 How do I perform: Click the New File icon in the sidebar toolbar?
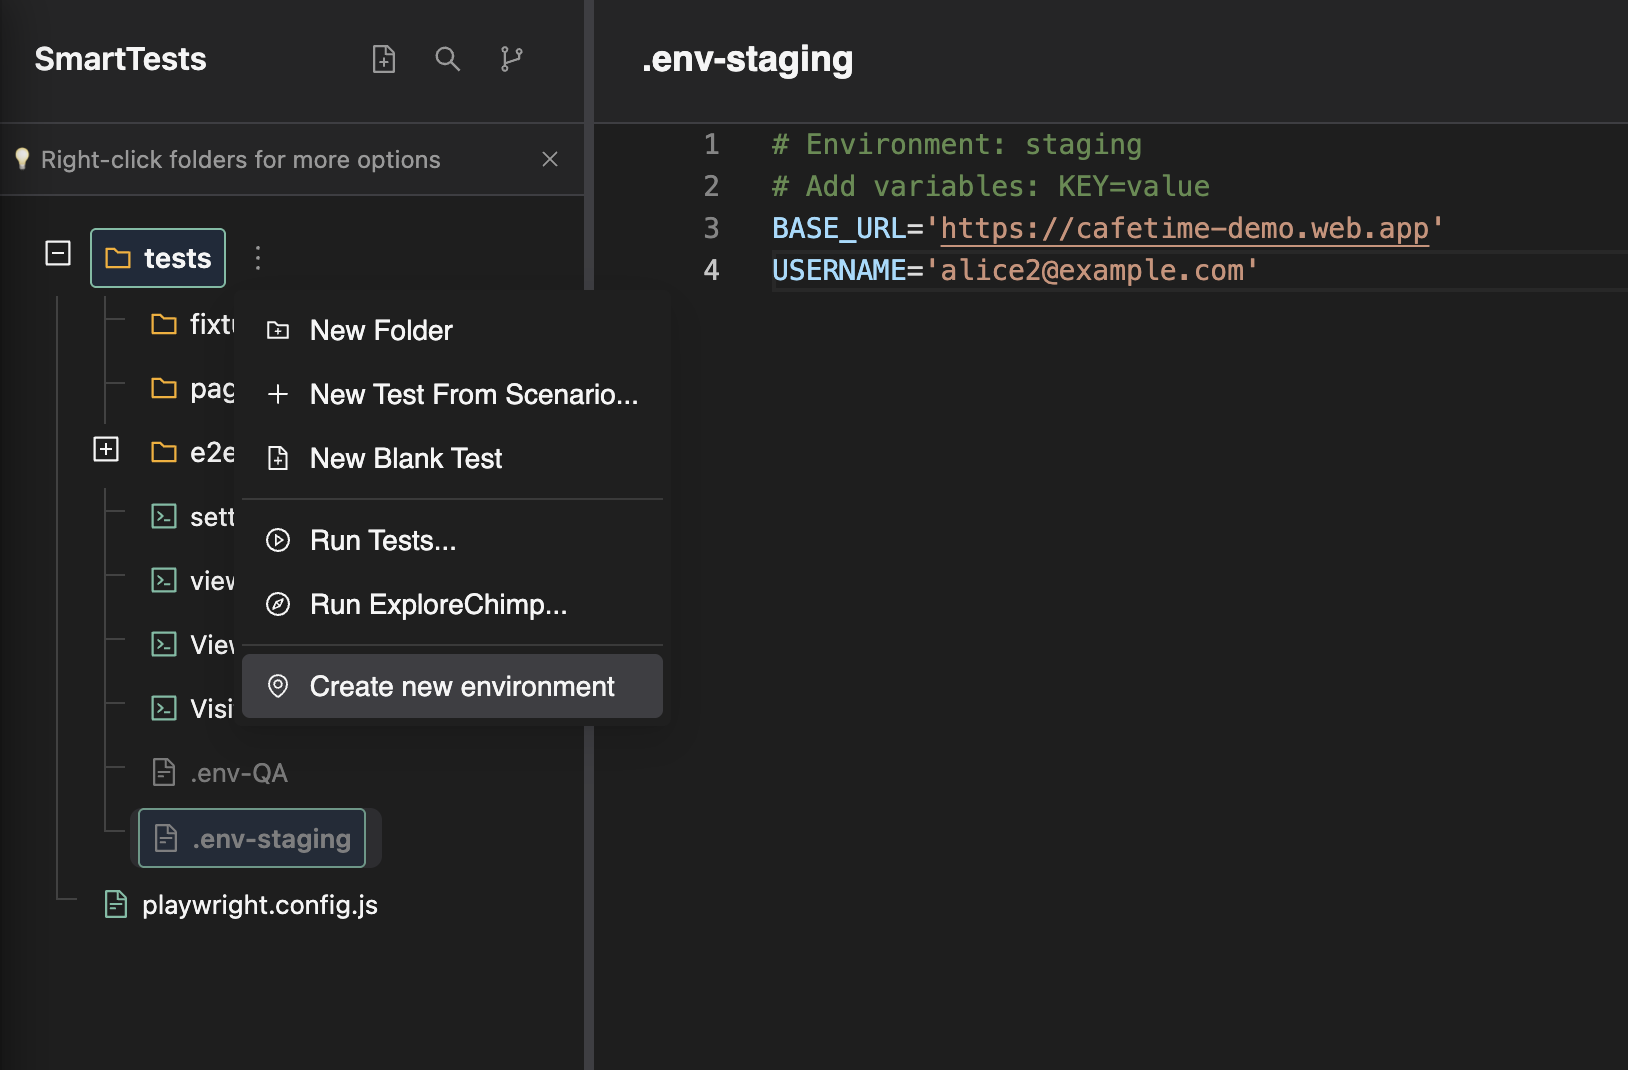point(384,59)
